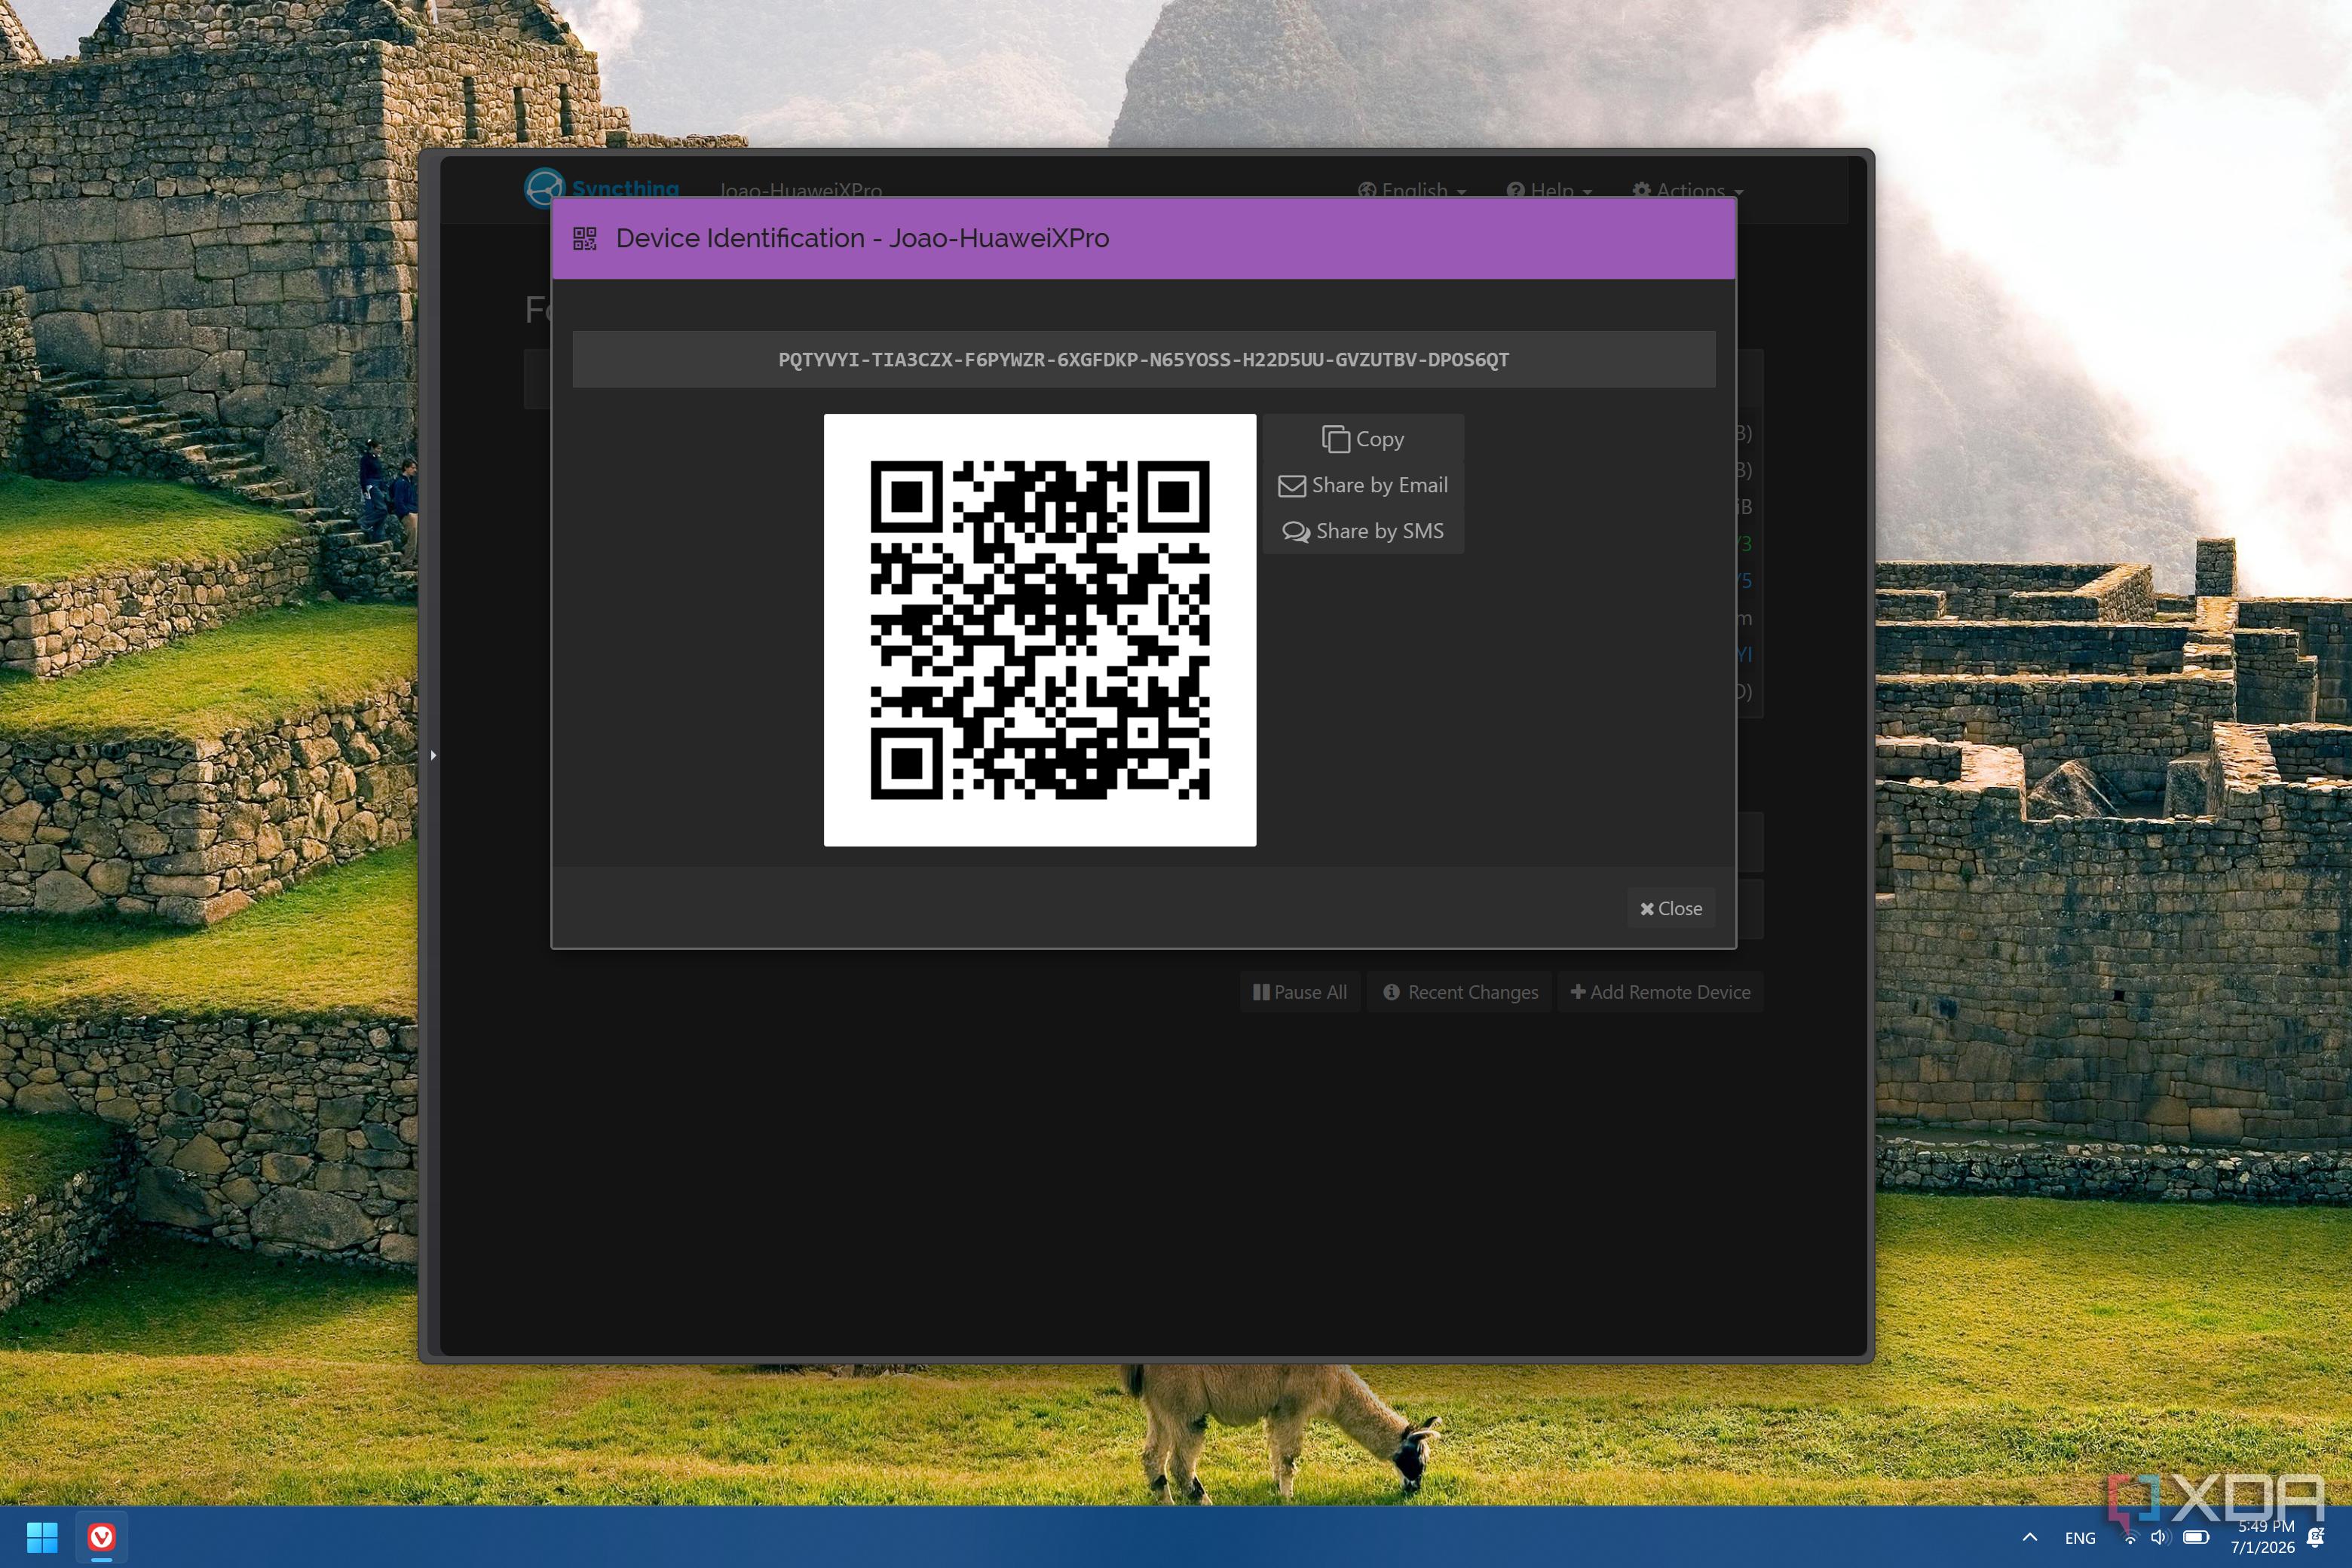Screen dimensions: 2352x1568
Task: Select the device ID text field
Action: coord(1143,359)
